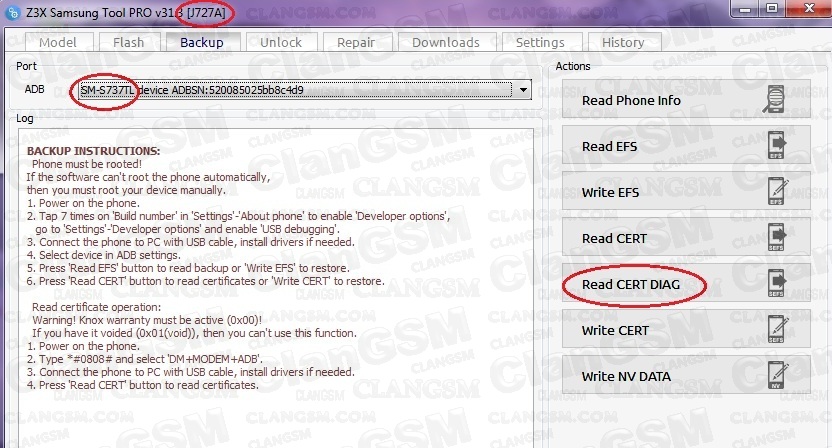
Task: Open the Model tab
Action: (x=58, y=42)
